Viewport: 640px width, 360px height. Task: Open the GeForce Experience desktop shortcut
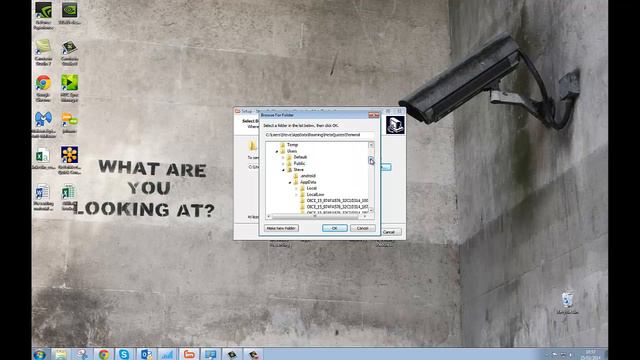point(43,16)
